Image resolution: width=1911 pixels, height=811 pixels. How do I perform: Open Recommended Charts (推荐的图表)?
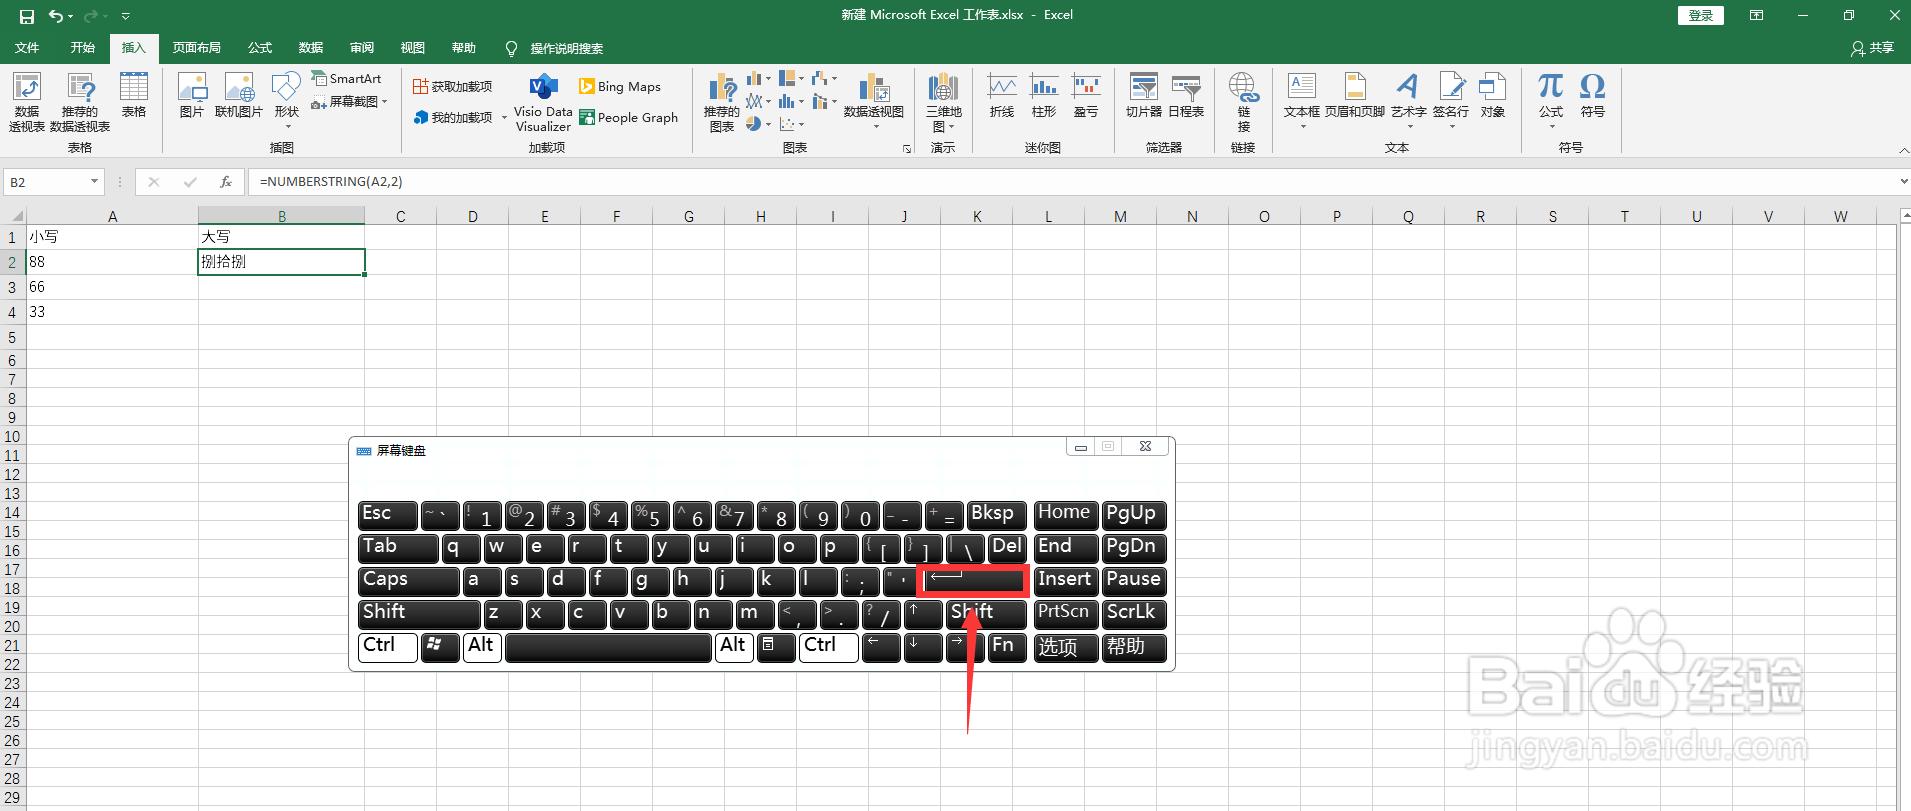pyautogui.click(x=721, y=102)
